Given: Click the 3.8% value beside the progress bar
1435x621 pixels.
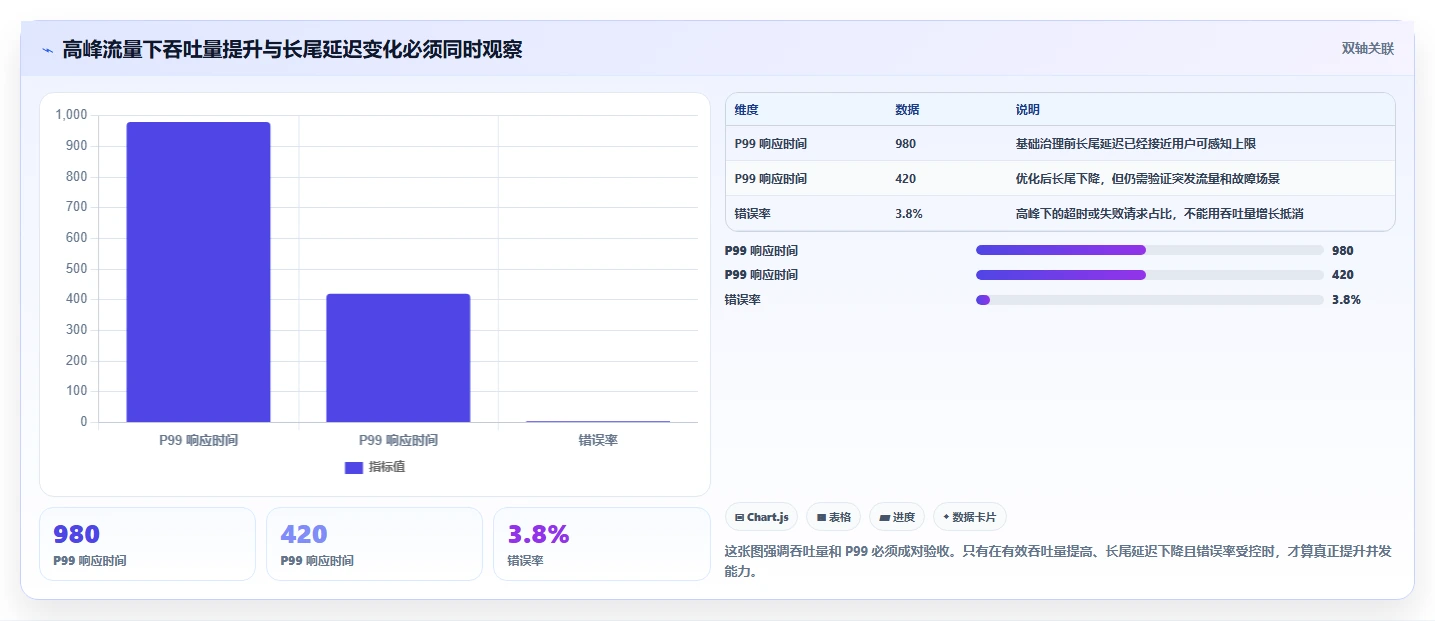Looking at the screenshot, I should (1346, 300).
